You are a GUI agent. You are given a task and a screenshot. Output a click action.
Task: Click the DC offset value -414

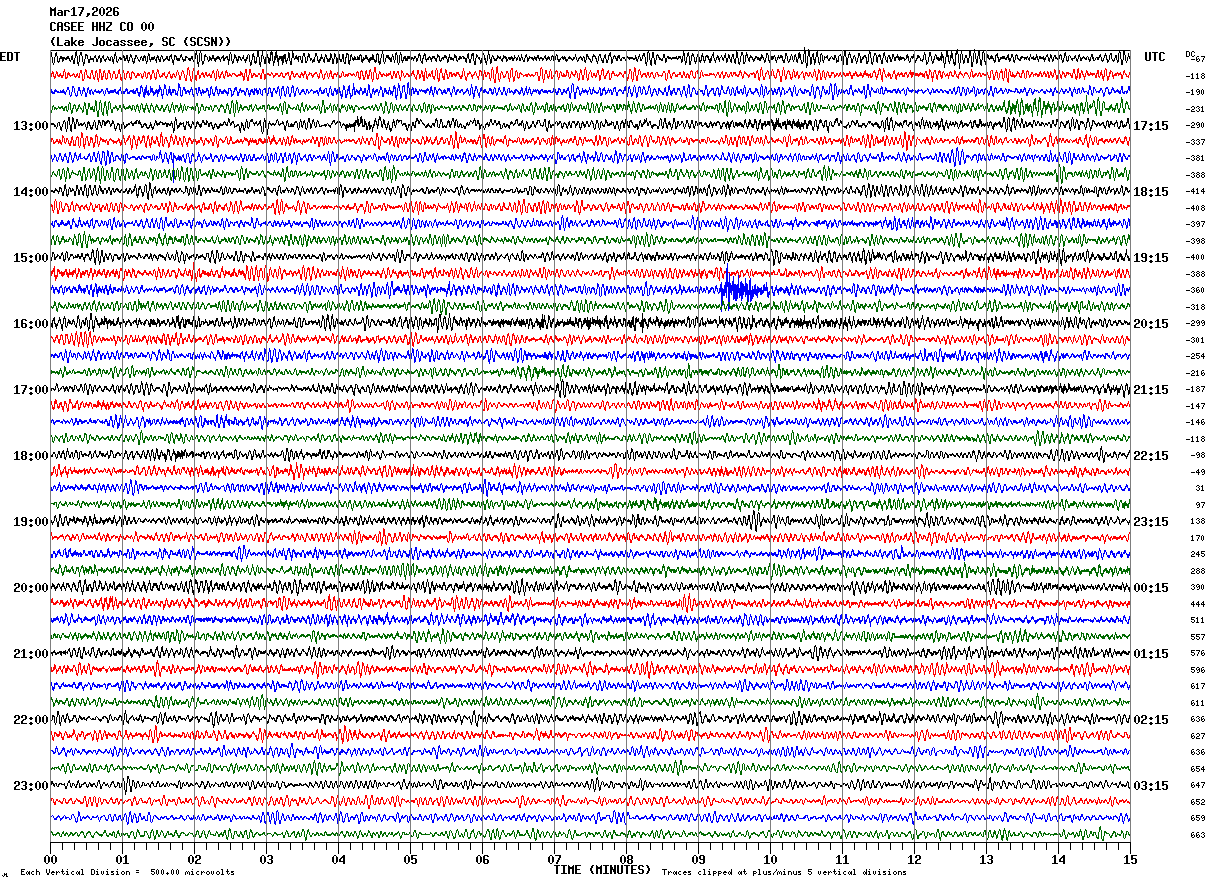click(x=1195, y=191)
